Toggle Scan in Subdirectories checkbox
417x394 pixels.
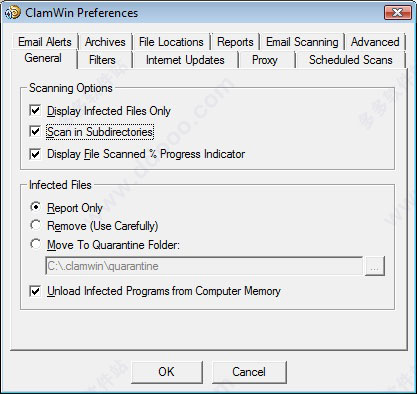pyautogui.click(x=35, y=131)
